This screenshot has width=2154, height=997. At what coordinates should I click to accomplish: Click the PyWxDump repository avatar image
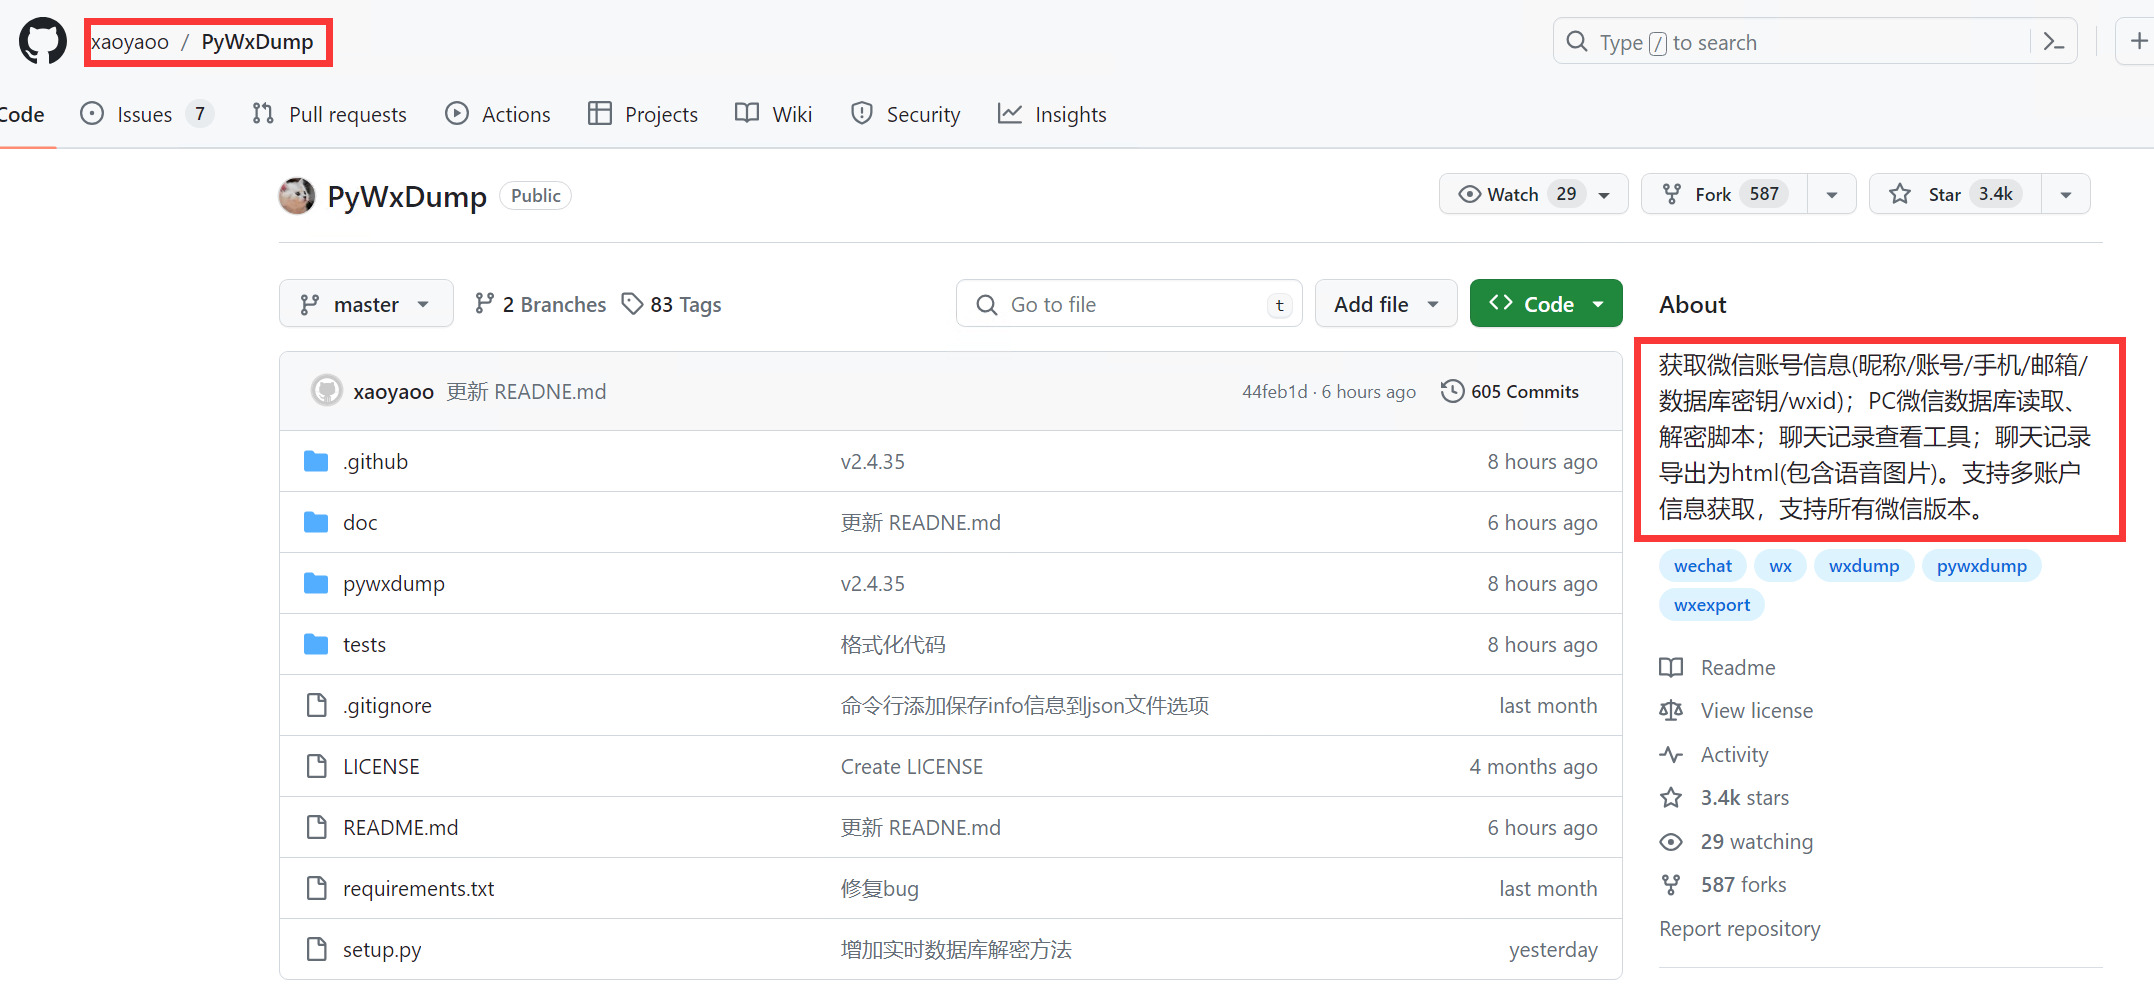pyautogui.click(x=297, y=196)
